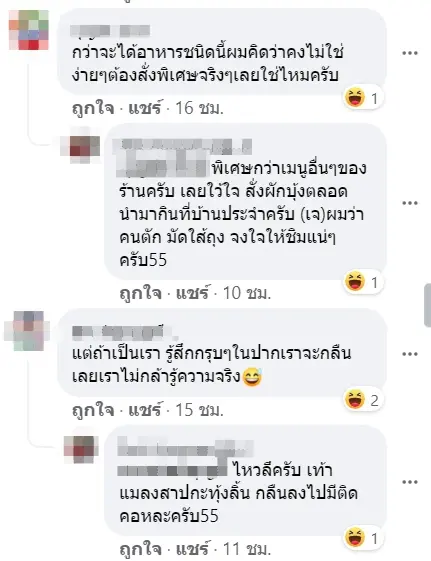
Task: View haha reaction on 16 ชม. comment
Action: point(362,98)
